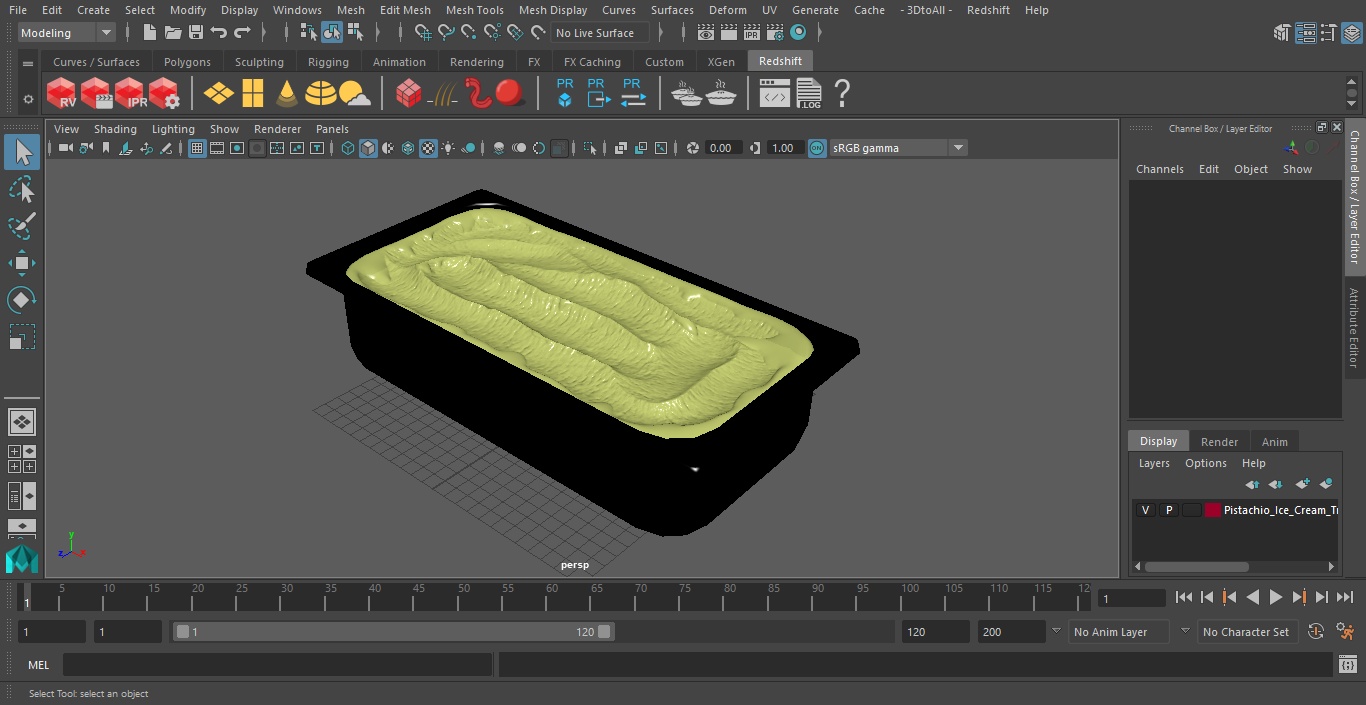Switch to the Polygons shelf tab
The image size is (1366, 705).
pos(188,62)
